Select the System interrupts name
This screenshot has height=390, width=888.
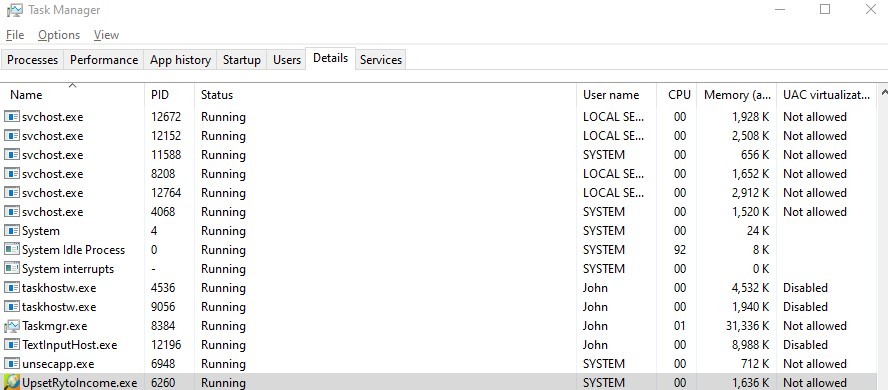[x=68, y=269]
